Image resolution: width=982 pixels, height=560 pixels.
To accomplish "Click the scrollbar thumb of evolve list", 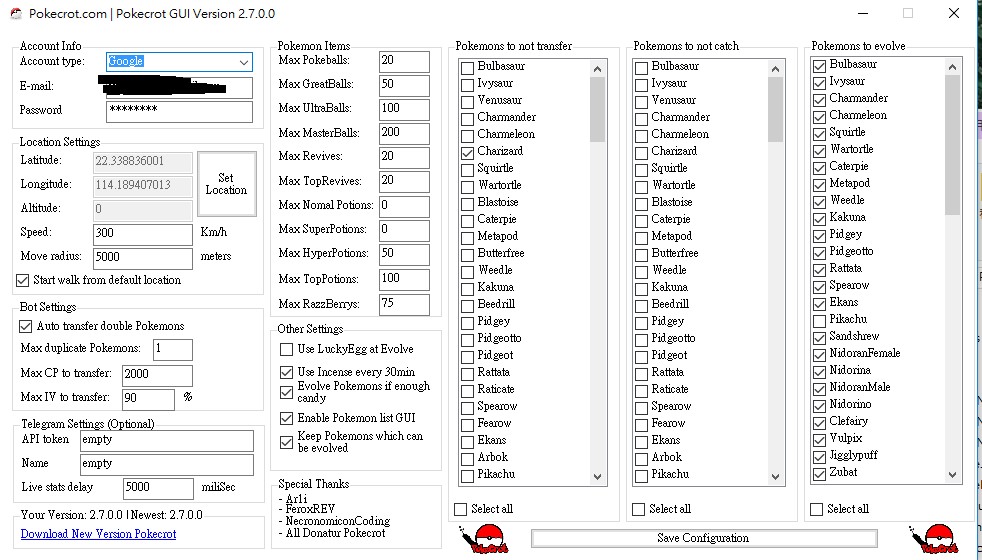I will (x=953, y=145).
